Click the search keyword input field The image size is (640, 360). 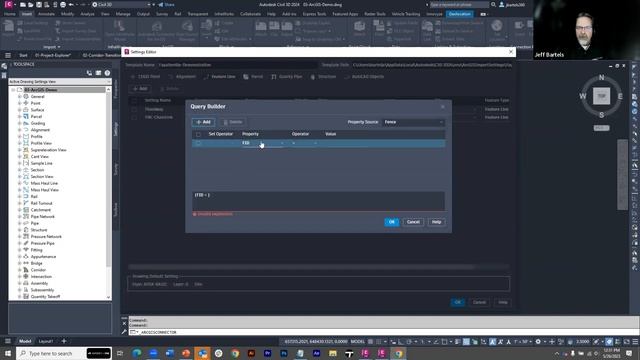click(459, 4)
